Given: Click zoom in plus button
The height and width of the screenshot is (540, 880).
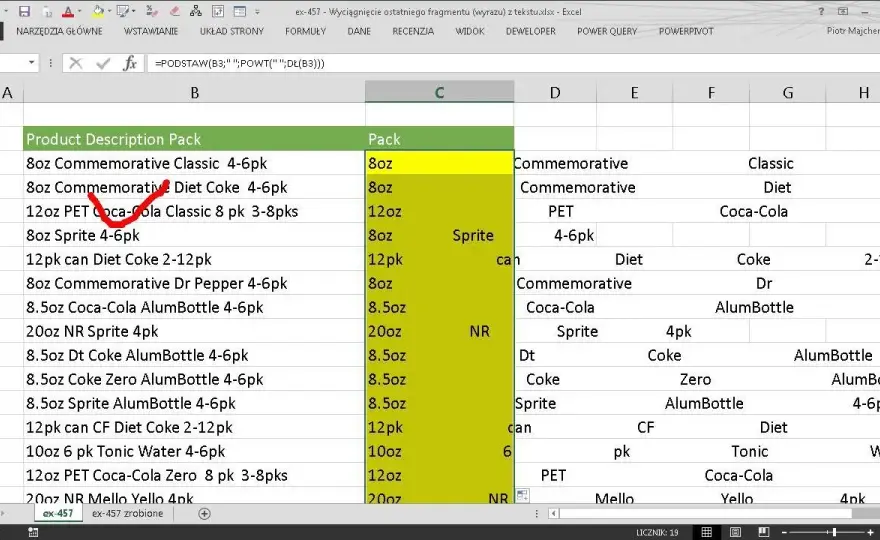Looking at the screenshot, I should tap(870, 532).
